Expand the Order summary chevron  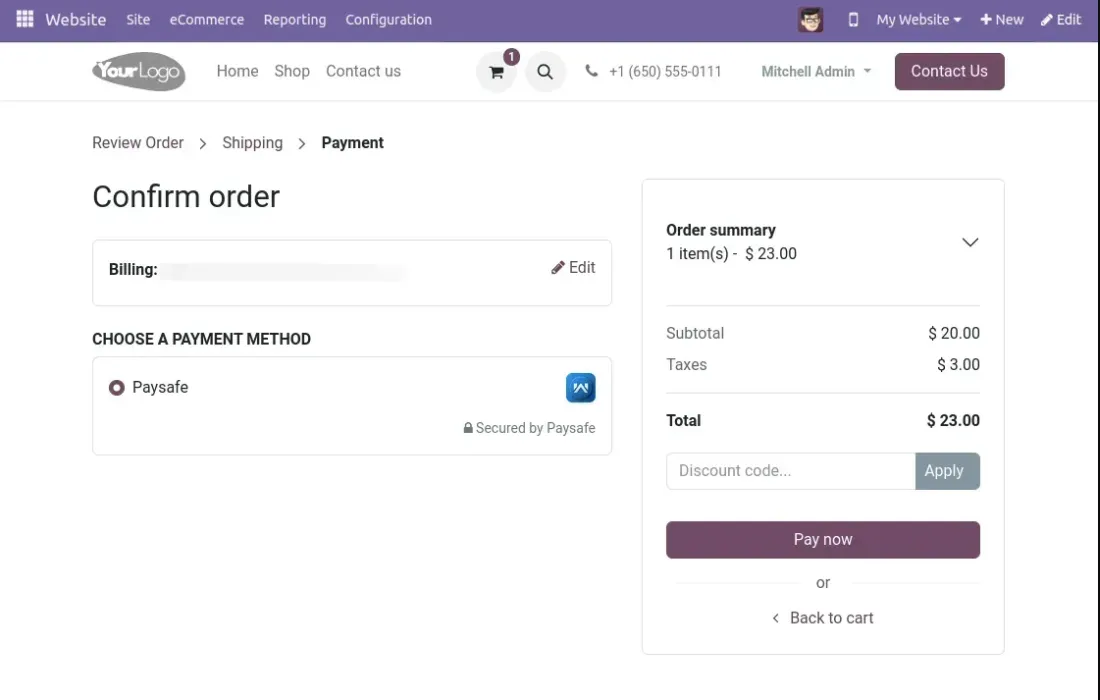pyautogui.click(x=969, y=242)
